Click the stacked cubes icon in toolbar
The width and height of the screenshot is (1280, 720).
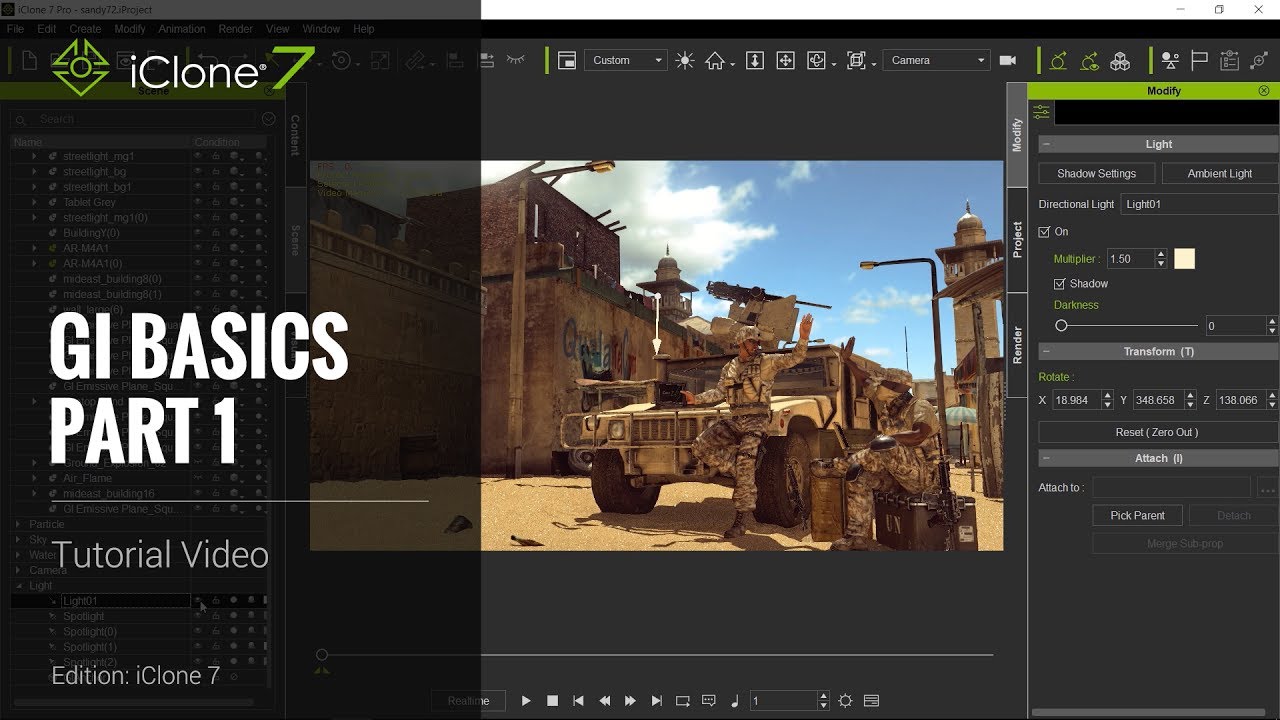pyautogui.click(x=1120, y=61)
